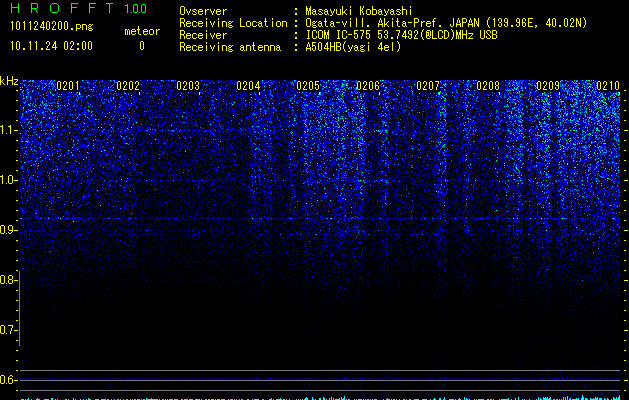This screenshot has height=400, width=629.
Task: Click the 0203 time marker
Action: (188, 86)
